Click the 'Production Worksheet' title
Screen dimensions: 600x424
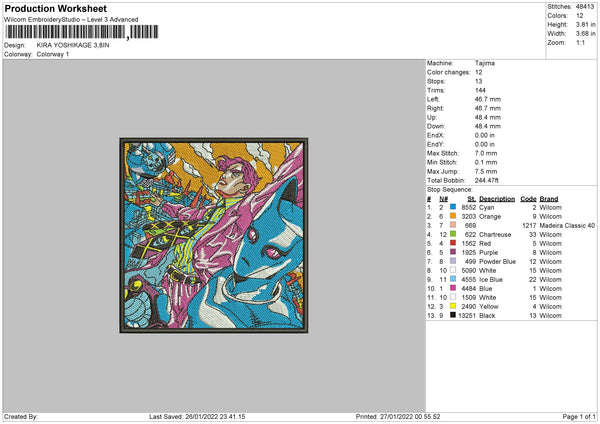[x=55, y=8]
